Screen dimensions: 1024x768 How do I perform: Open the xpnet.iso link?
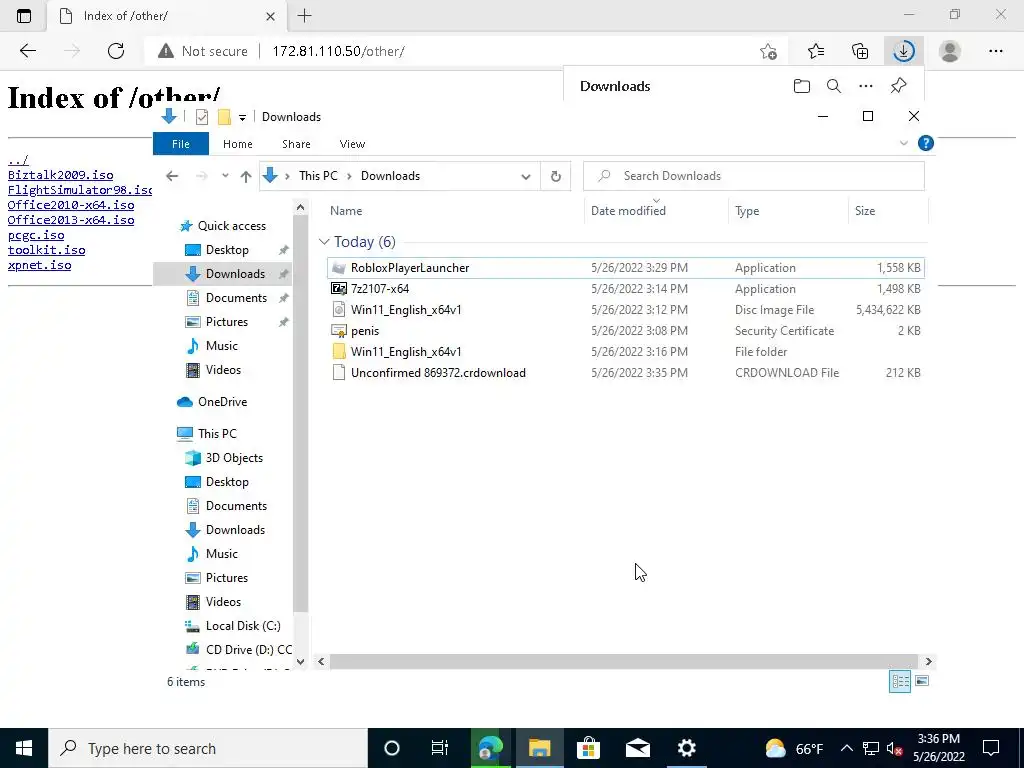click(x=39, y=265)
